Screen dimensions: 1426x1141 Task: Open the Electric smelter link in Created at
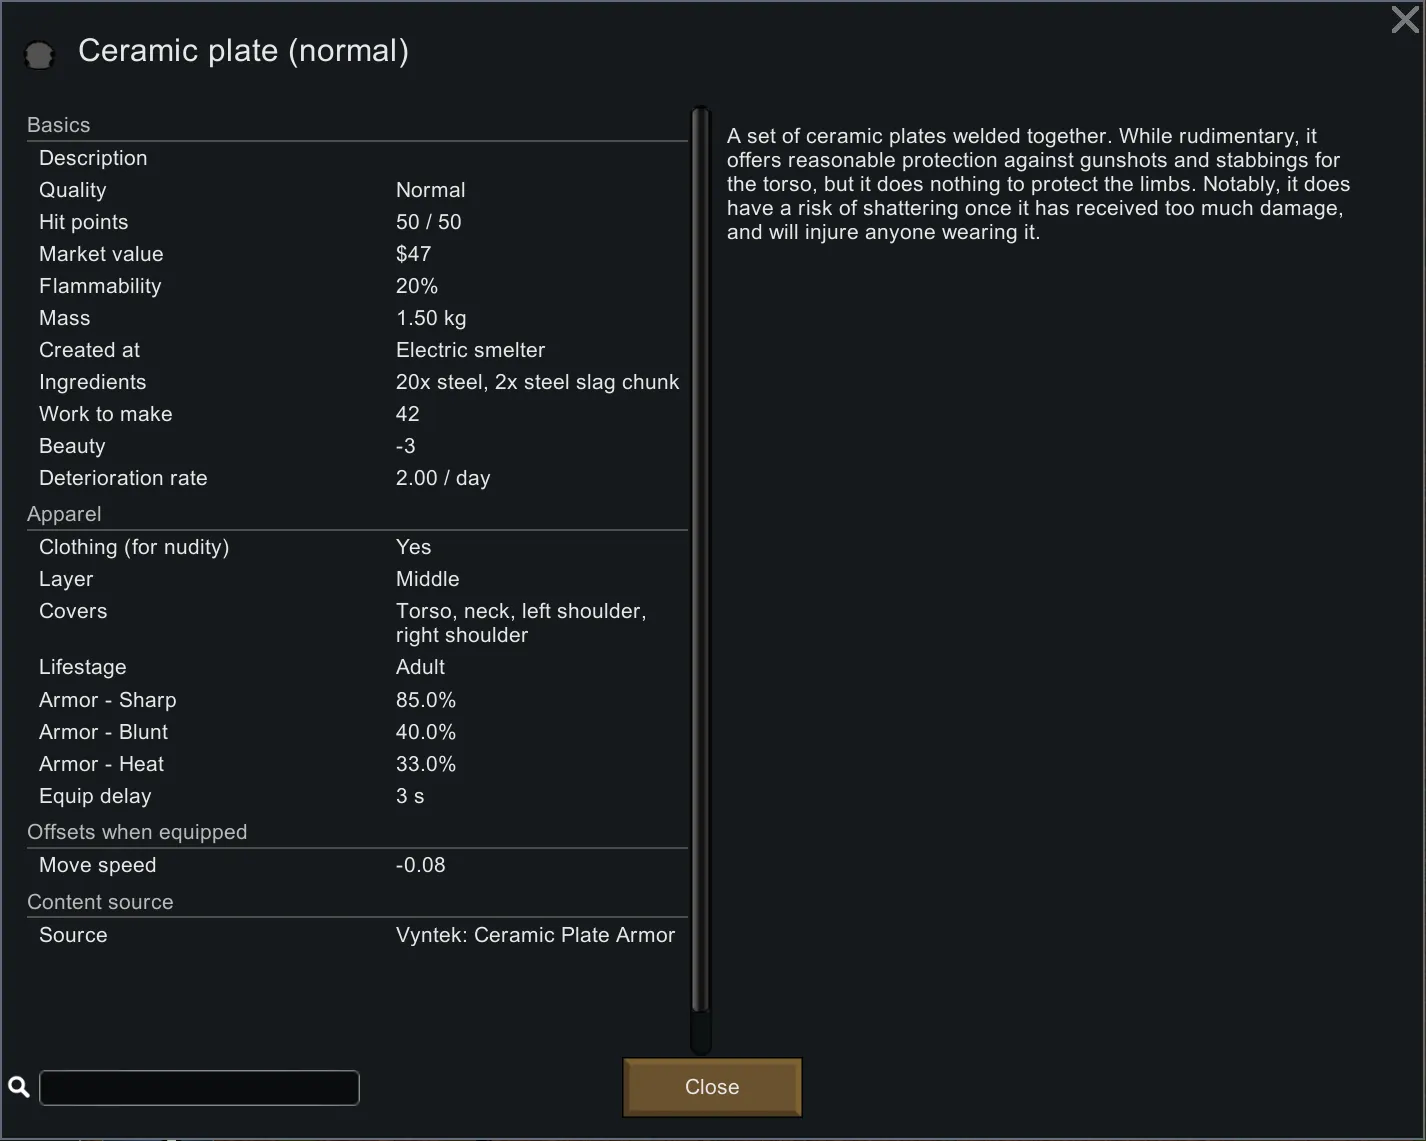(x=470, y=350)
